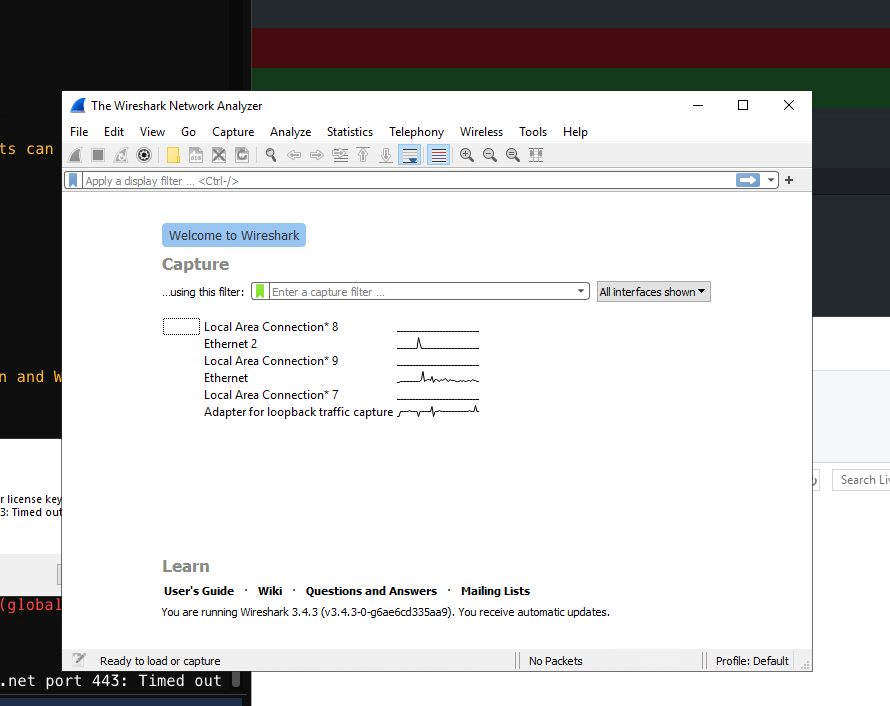
Task: Toggle packet colorization button
Action: coord(438,155)
